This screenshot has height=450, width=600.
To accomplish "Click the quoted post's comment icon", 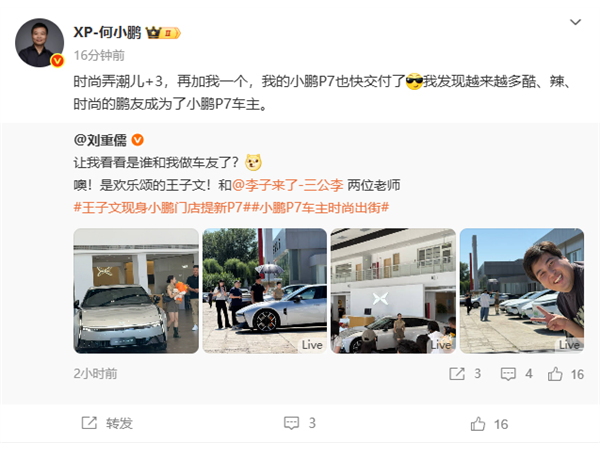I will coord(508,374).
